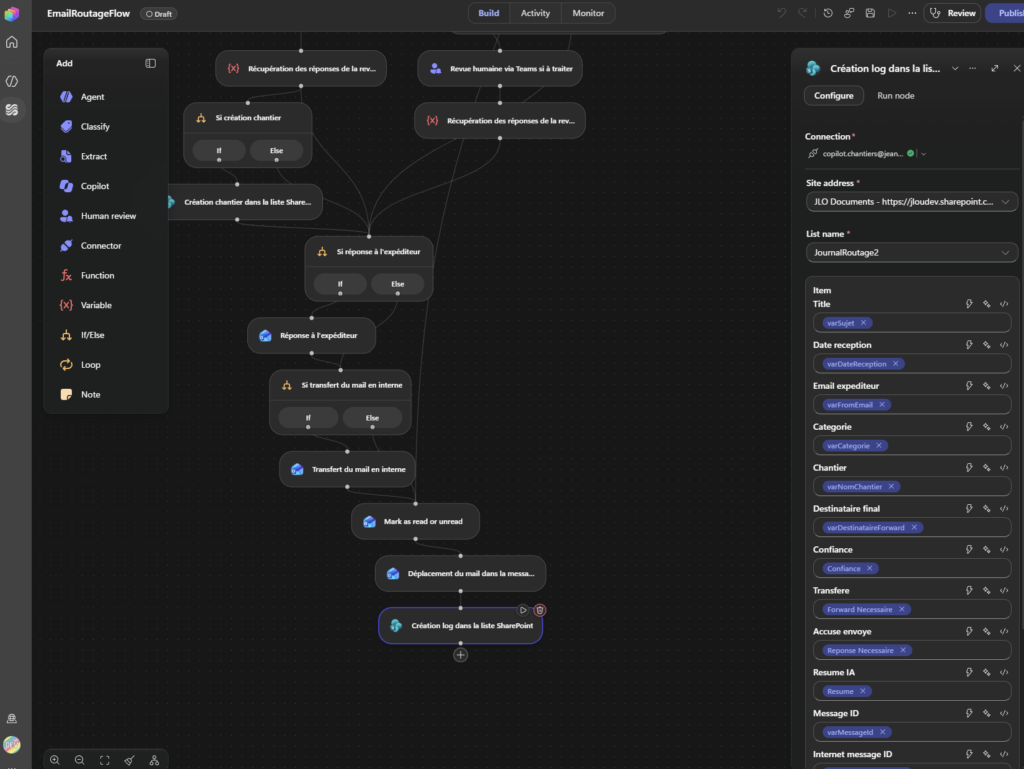Click the redo arrow in top toolbar

click(x=802, y=13)
